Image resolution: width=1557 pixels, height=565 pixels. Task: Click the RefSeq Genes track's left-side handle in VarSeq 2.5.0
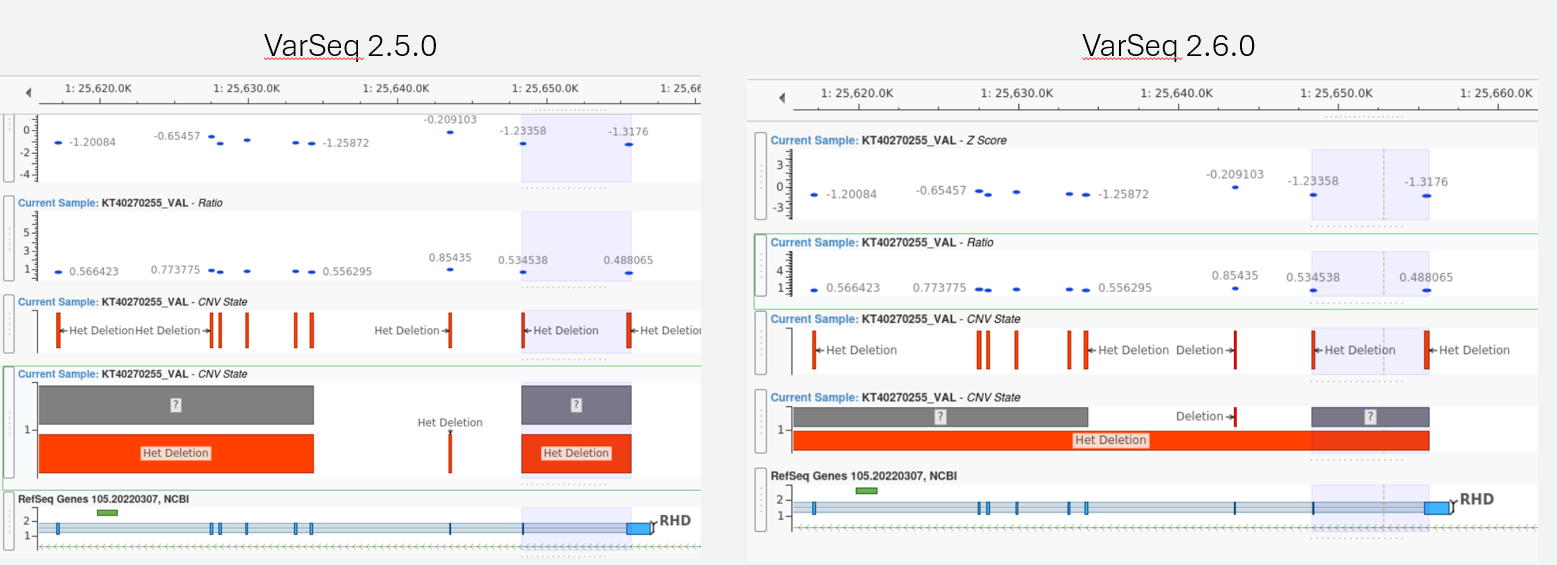(9, 520)
